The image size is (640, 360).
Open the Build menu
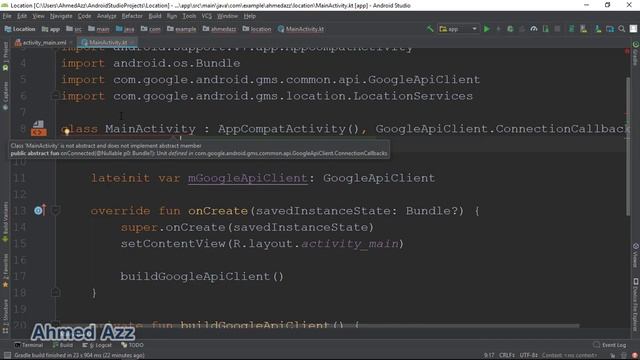(x=155, y=16)
